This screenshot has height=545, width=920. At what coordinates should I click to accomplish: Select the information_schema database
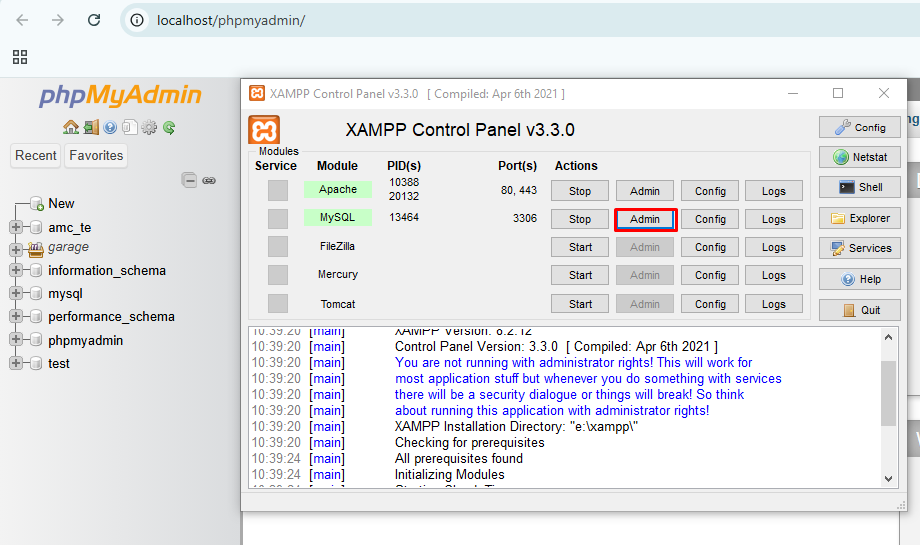107,270
